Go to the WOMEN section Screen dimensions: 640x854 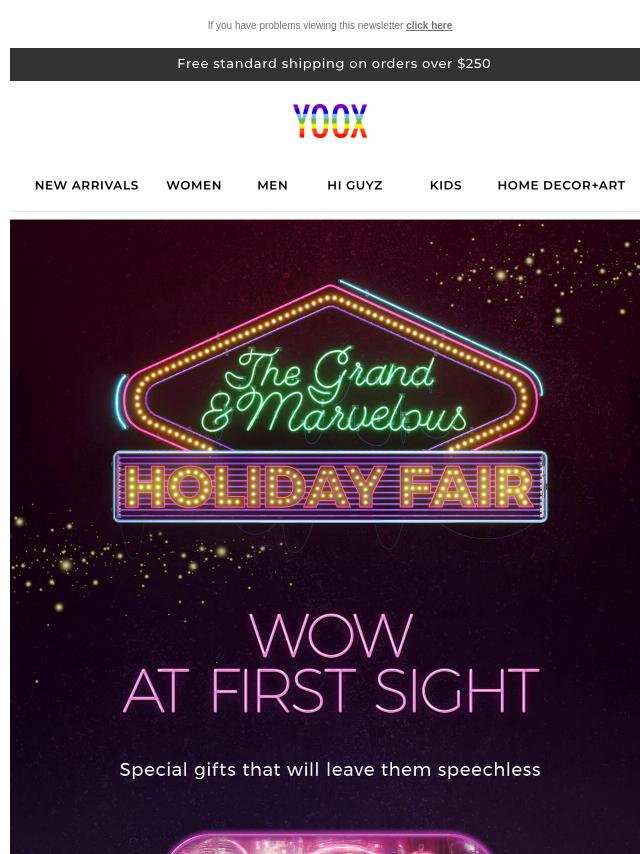194,185
